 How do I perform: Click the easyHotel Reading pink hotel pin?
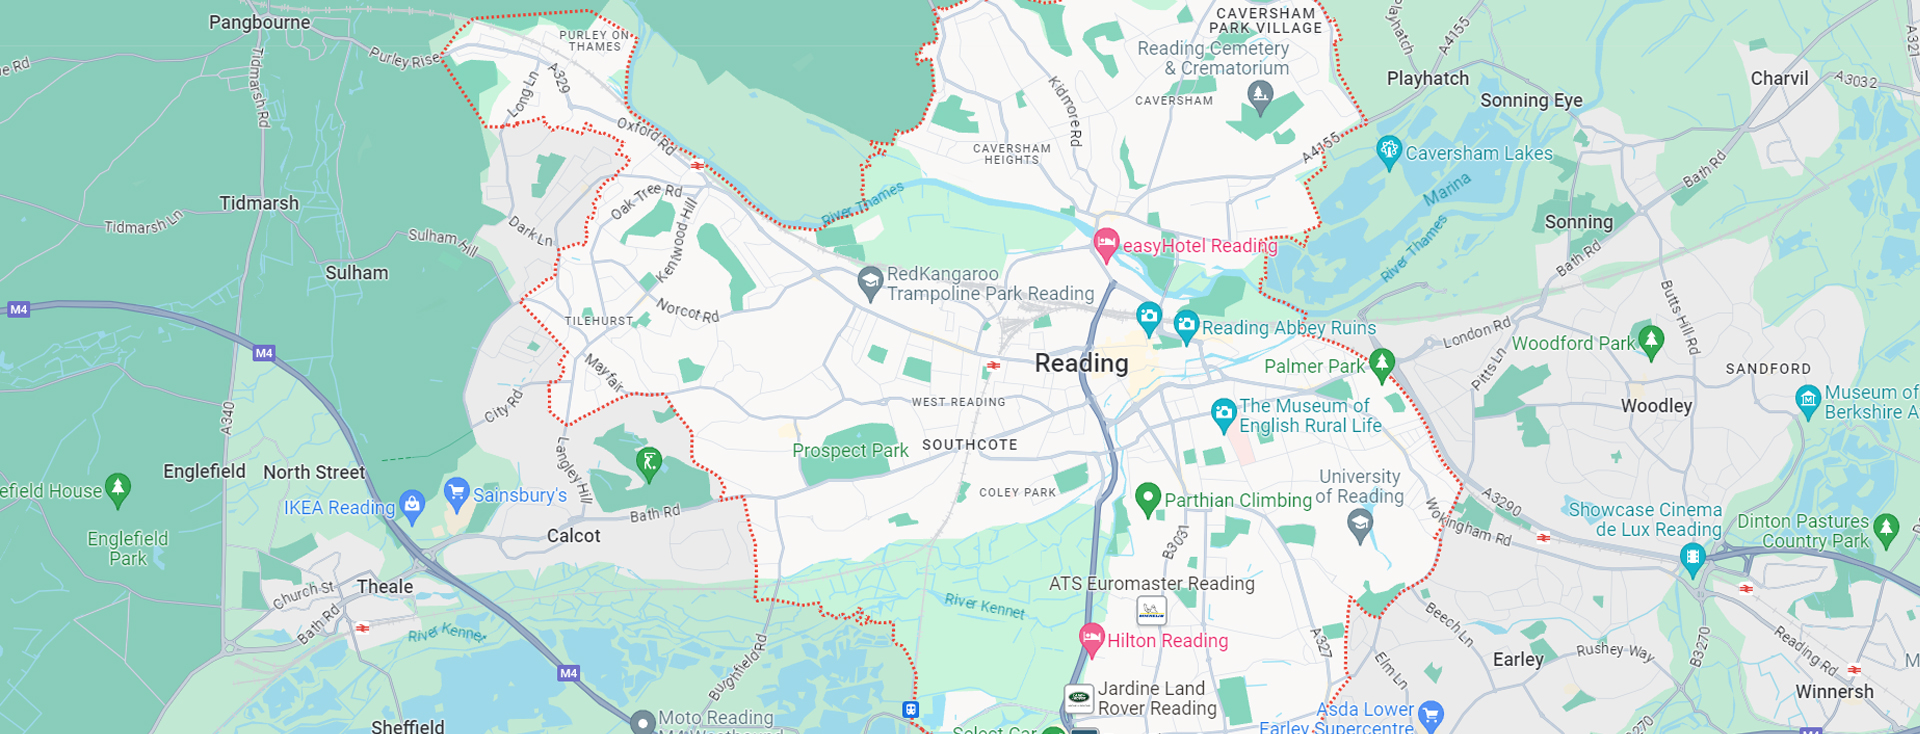click(x=1105, y=244)
